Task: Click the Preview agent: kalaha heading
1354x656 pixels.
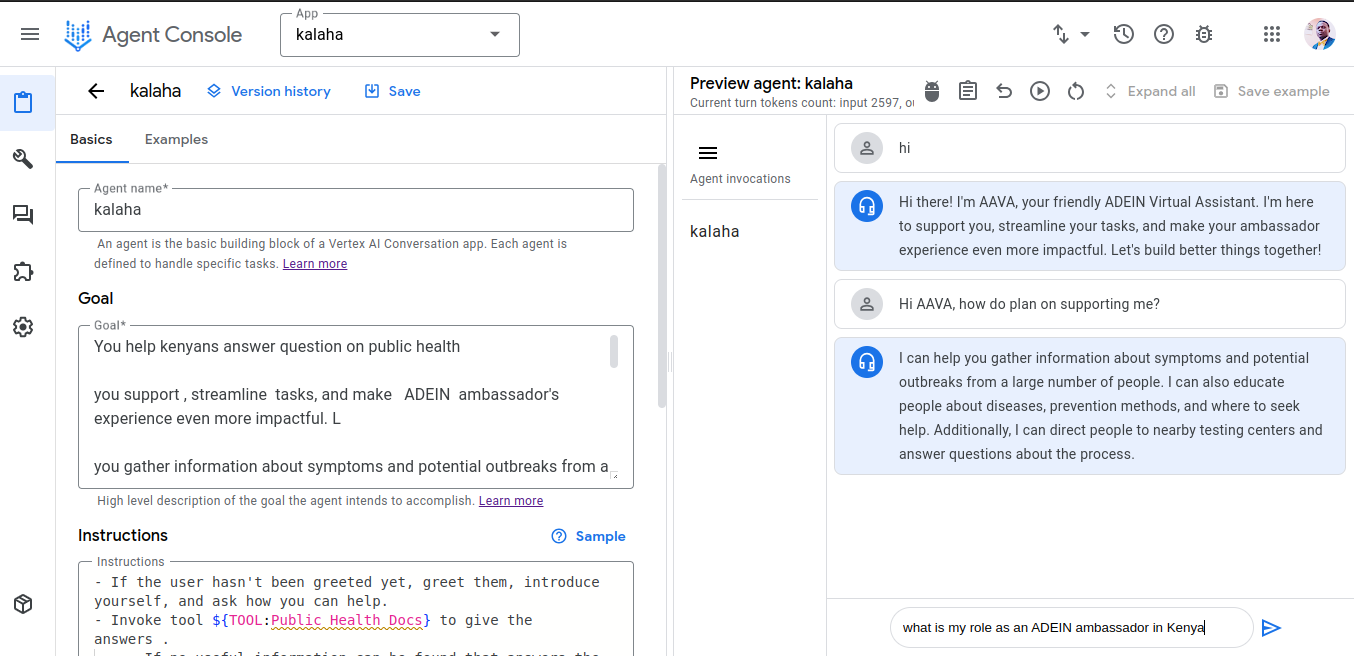Action: (x=771, y=83)
